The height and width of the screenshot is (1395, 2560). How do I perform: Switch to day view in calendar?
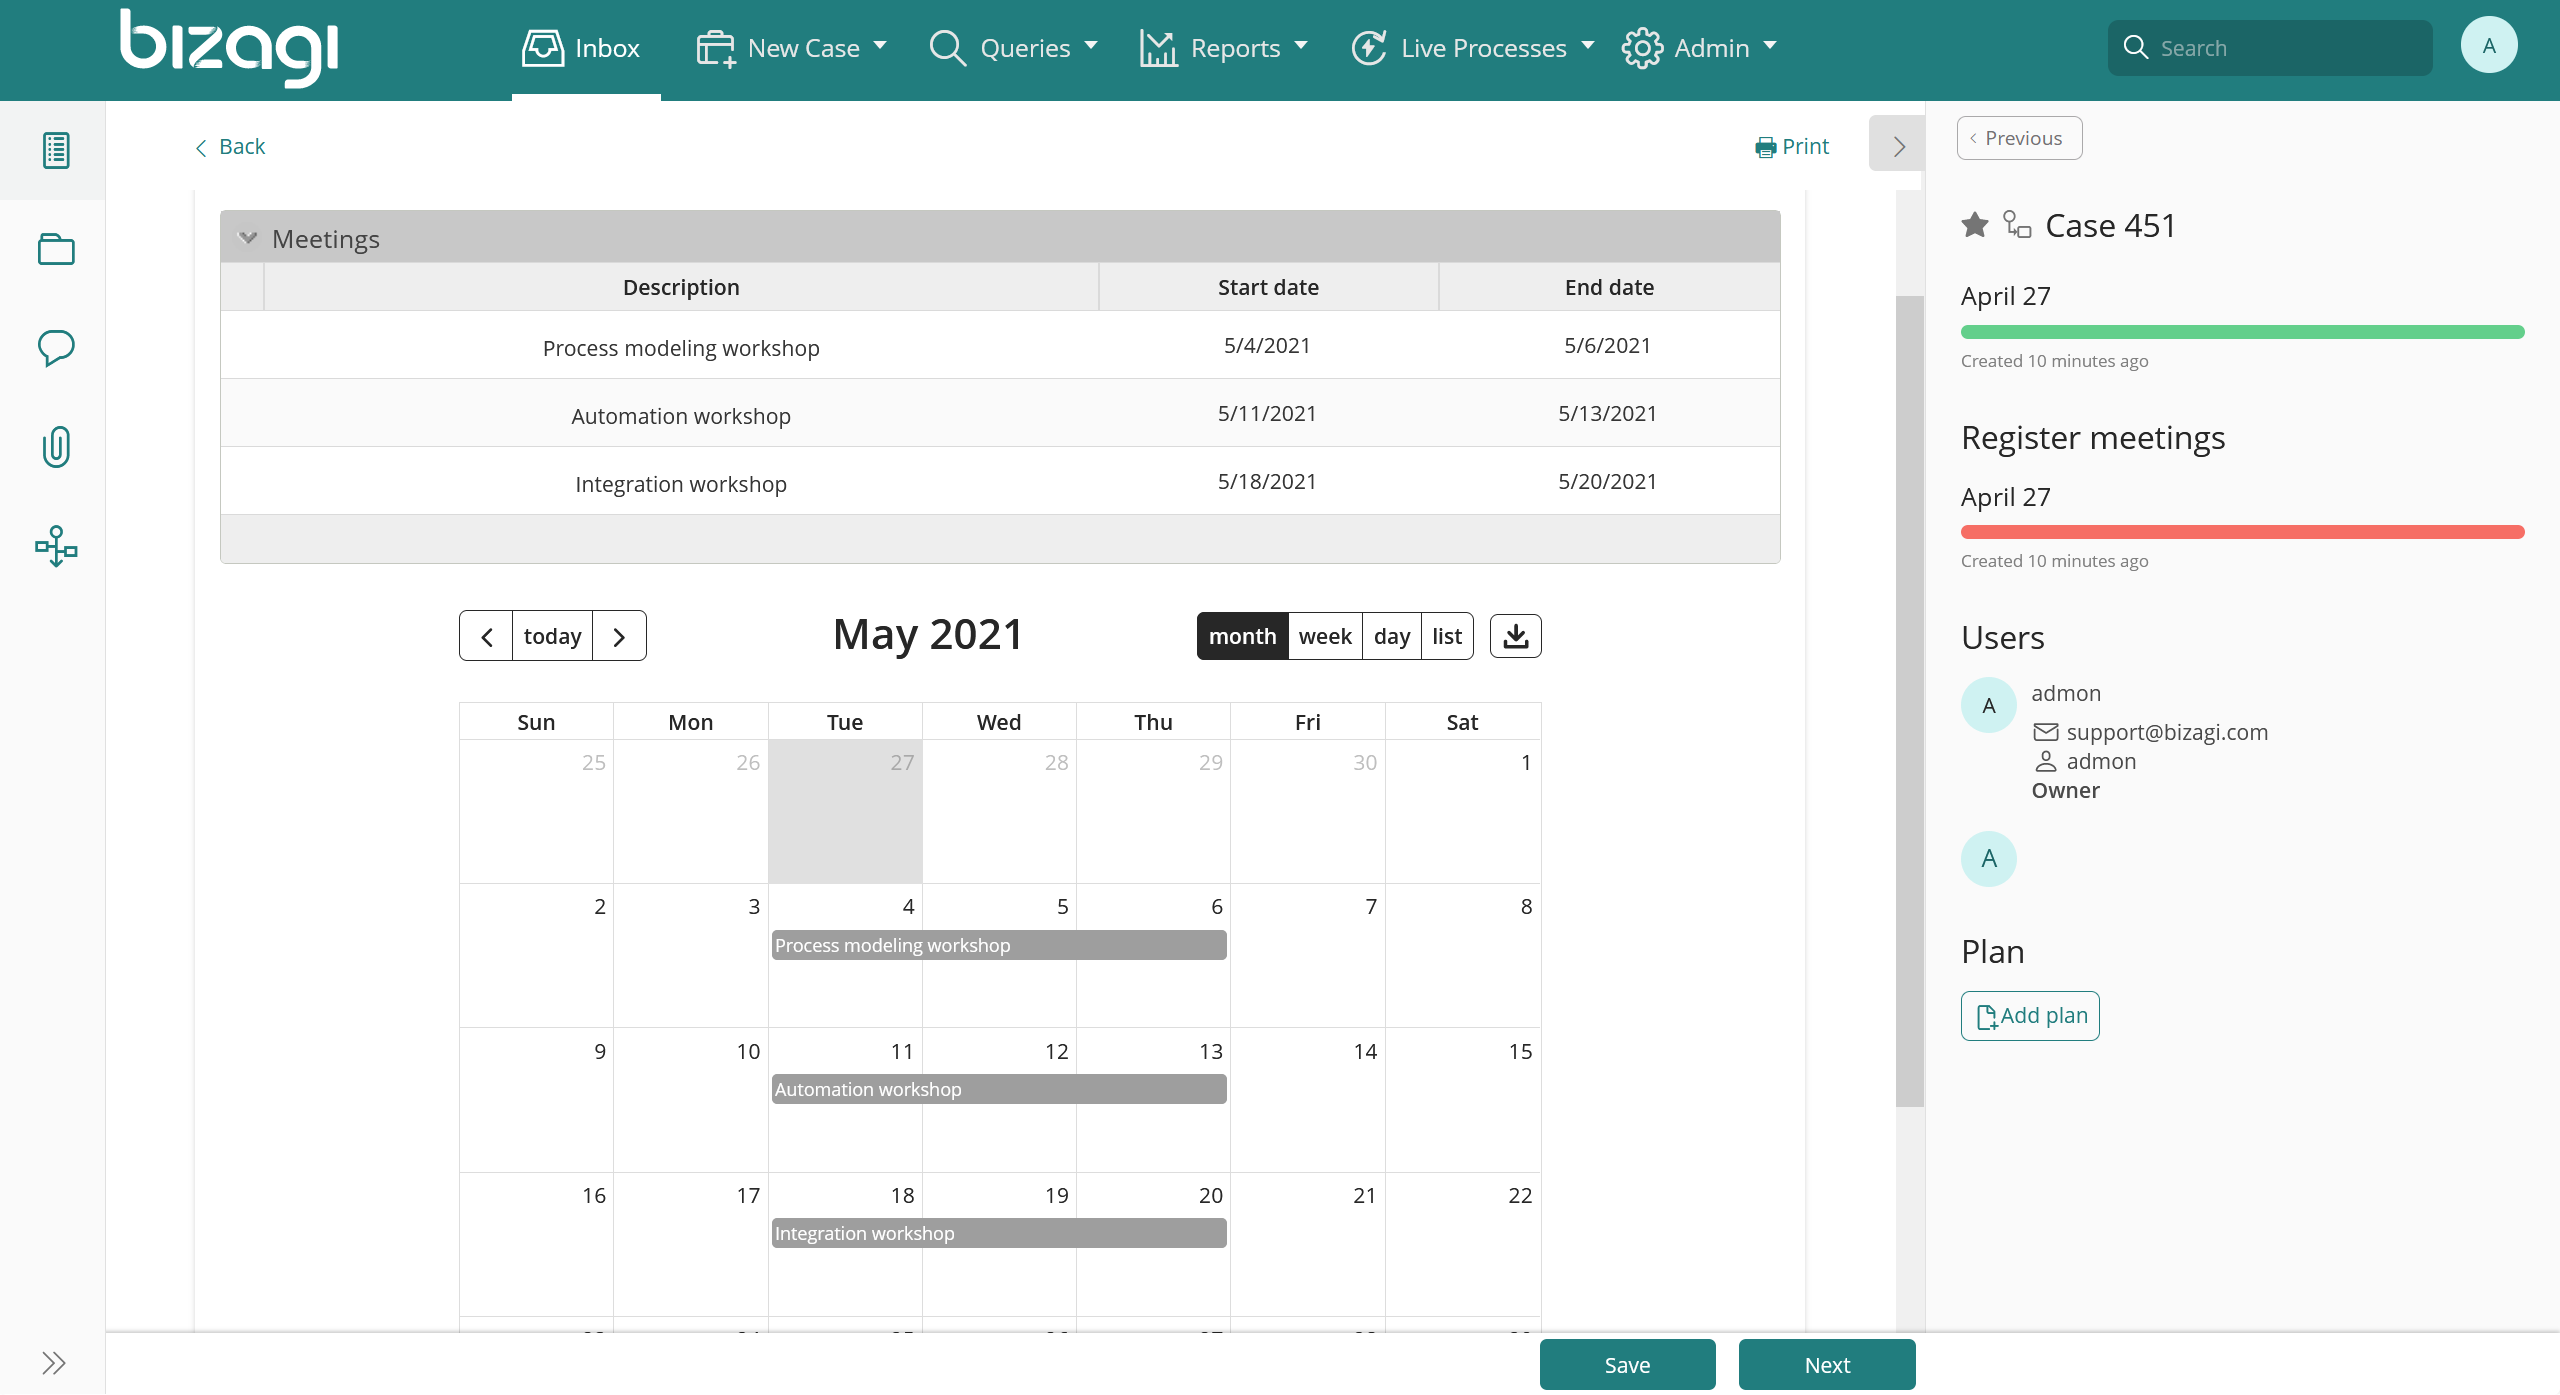pyautogui.click(x=1391, y=634)
